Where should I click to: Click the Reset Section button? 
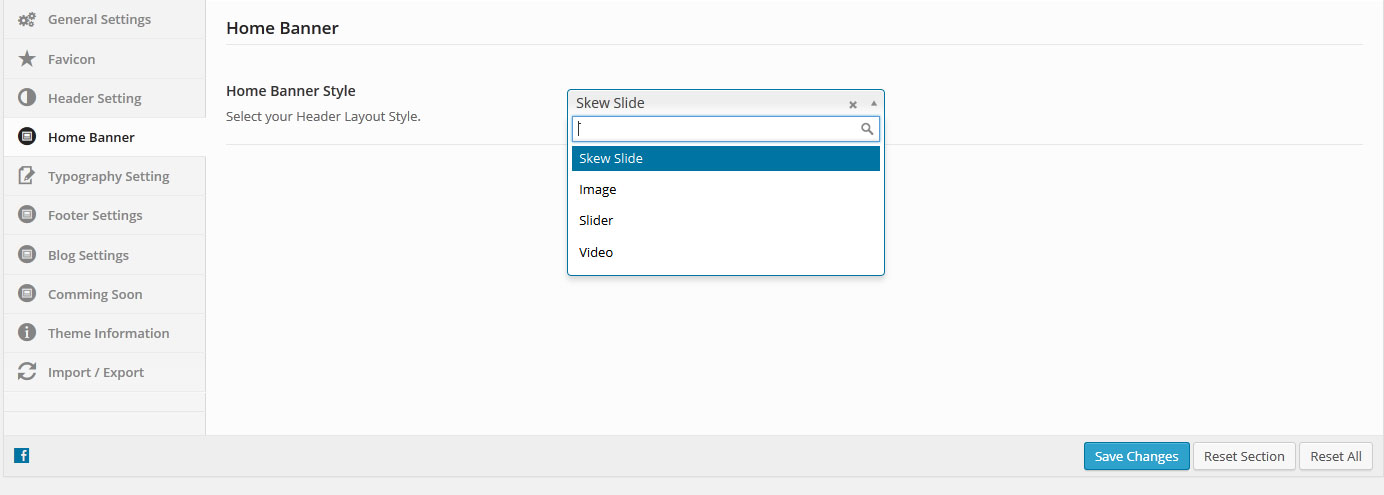point(1244,456)
